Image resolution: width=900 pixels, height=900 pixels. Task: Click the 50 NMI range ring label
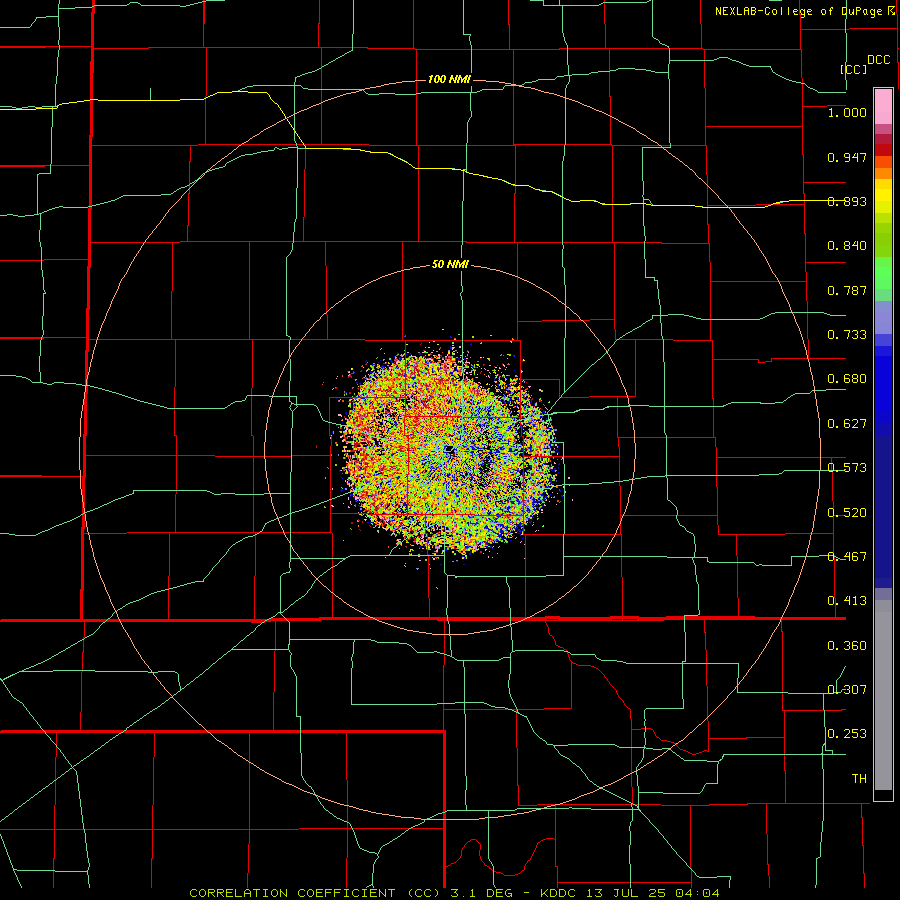tap(450, 265)
